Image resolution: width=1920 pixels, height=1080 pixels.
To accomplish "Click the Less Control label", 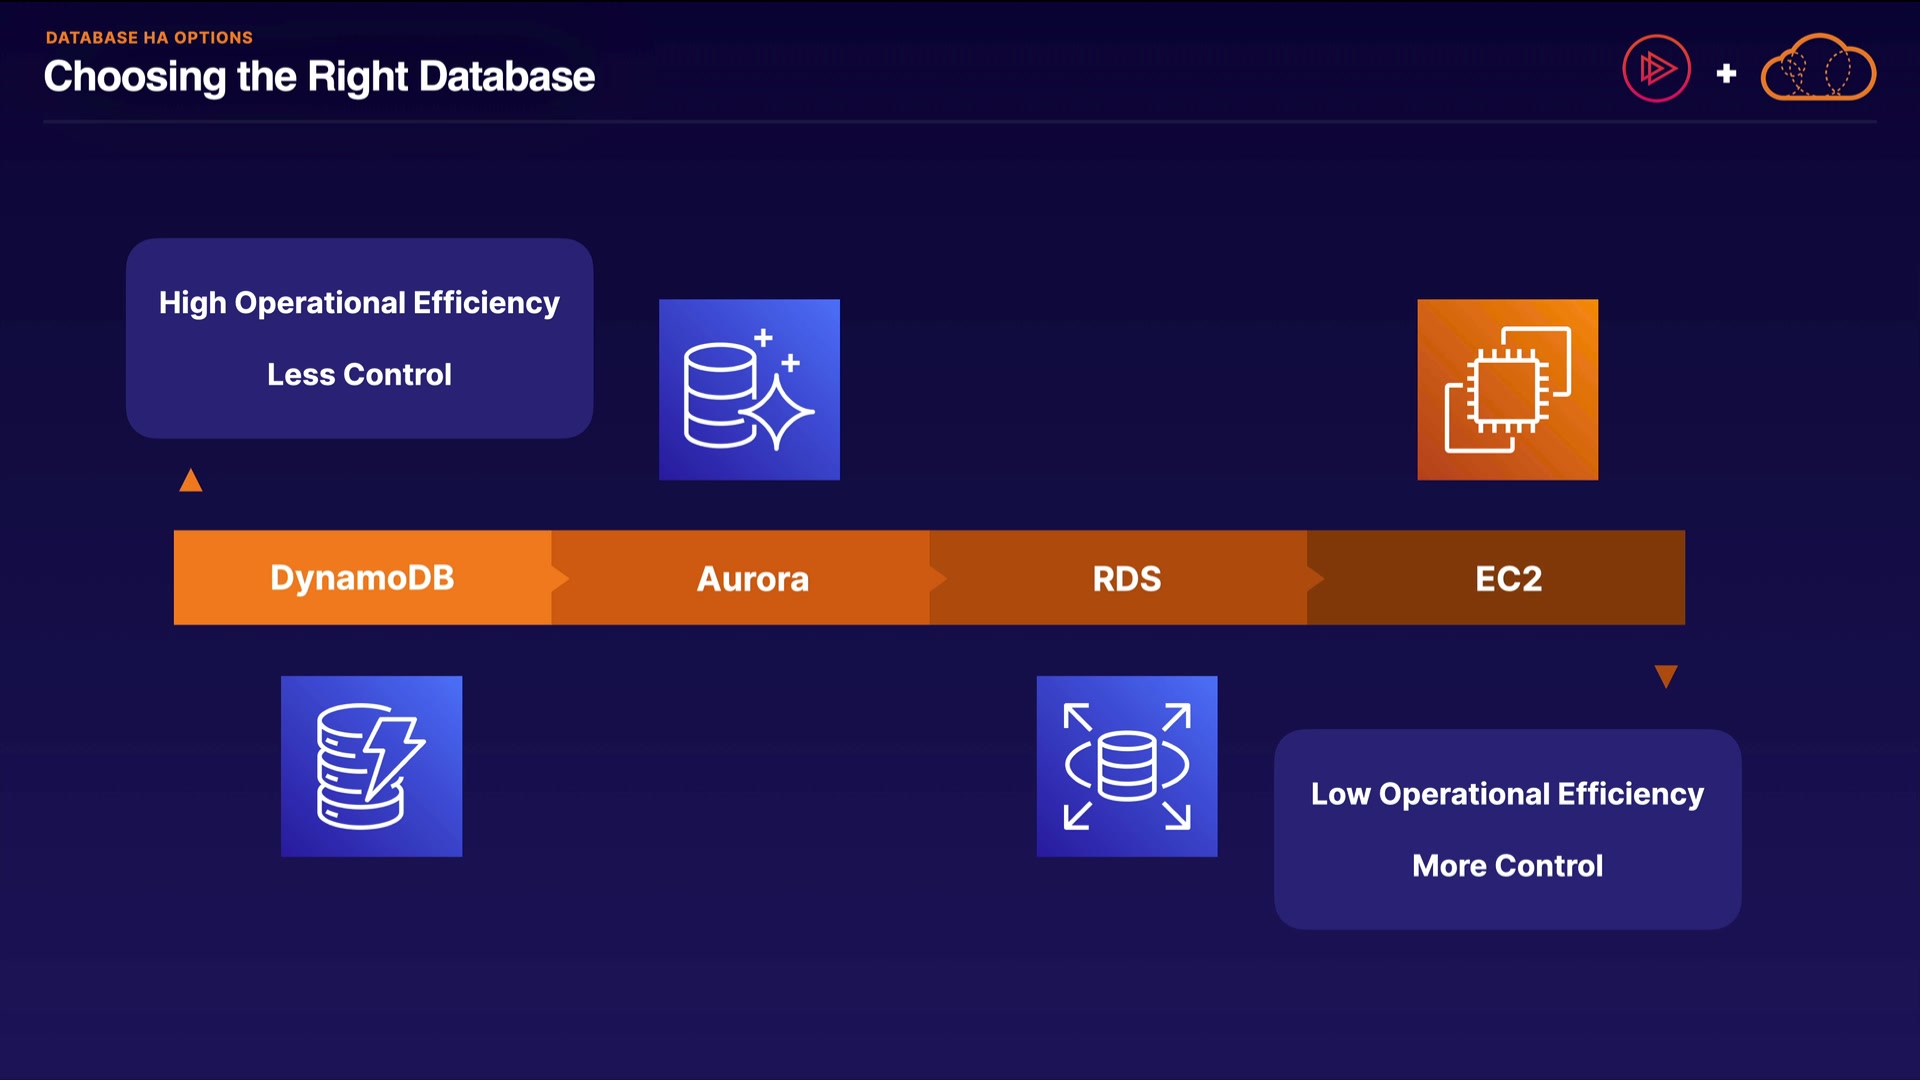I will tap(359, 375).
